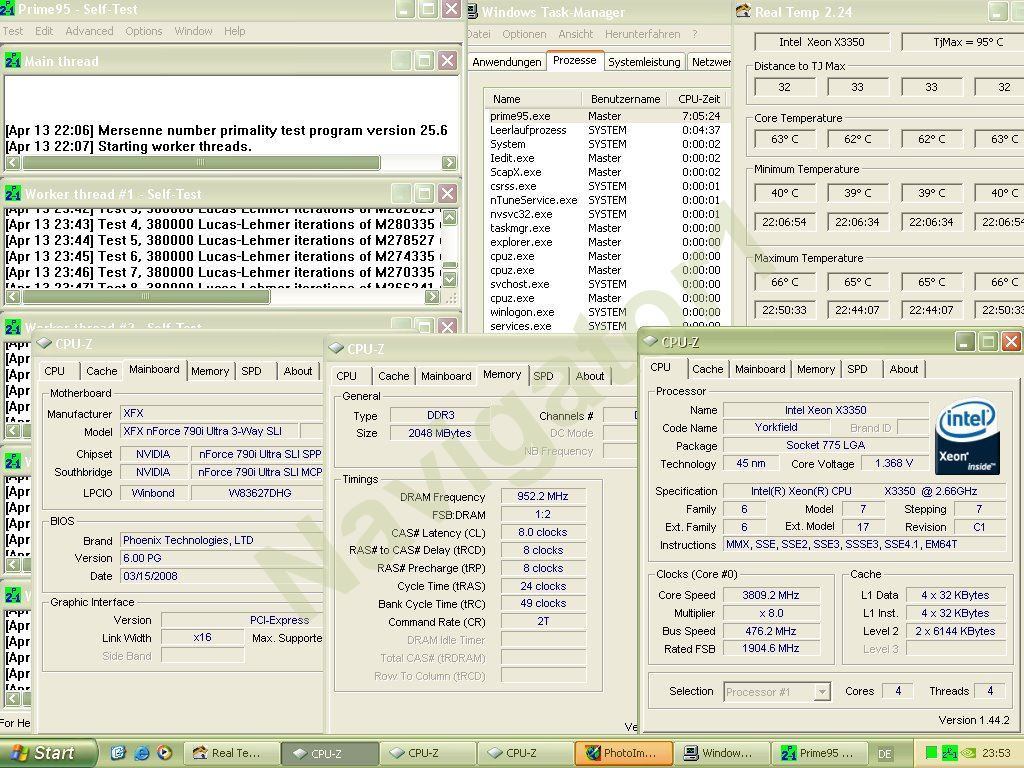Select explorer.exe process row

coord(605,242)
